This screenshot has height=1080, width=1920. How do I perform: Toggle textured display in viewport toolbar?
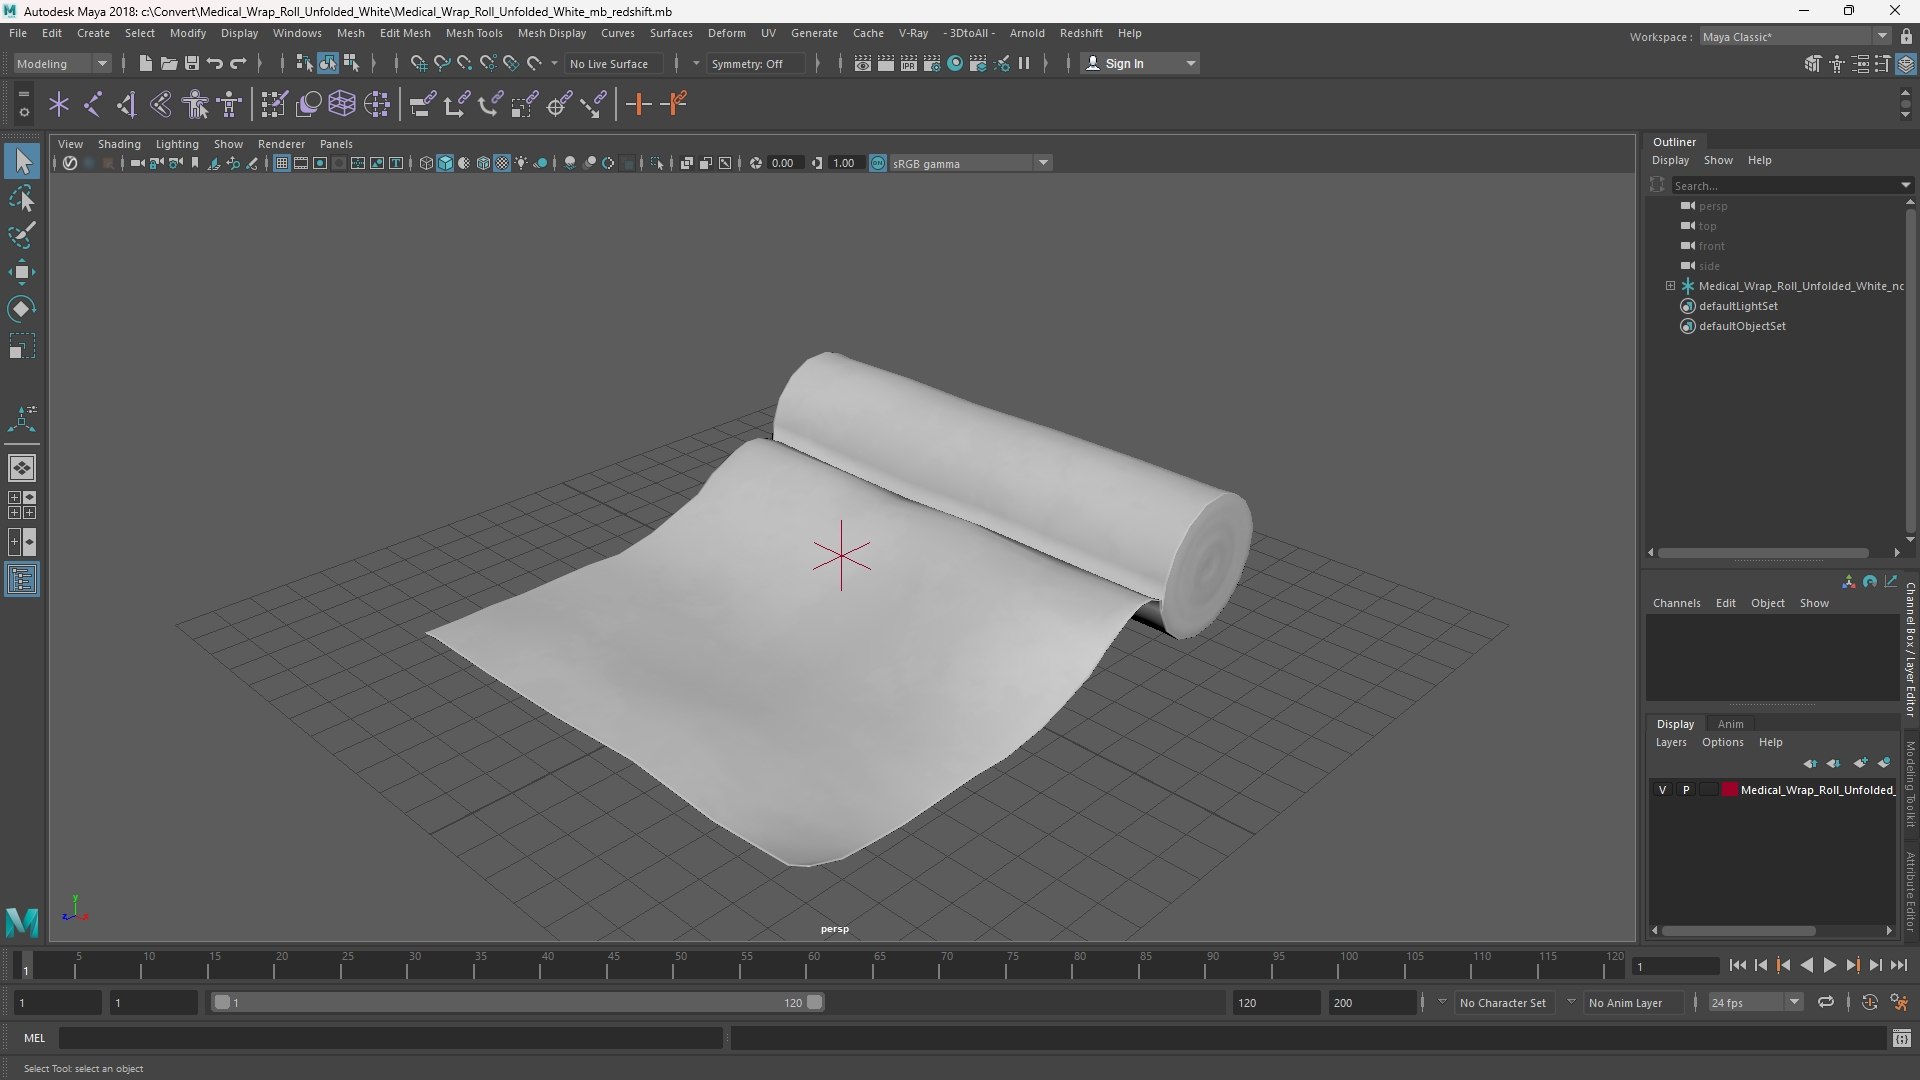pos(502,163)
